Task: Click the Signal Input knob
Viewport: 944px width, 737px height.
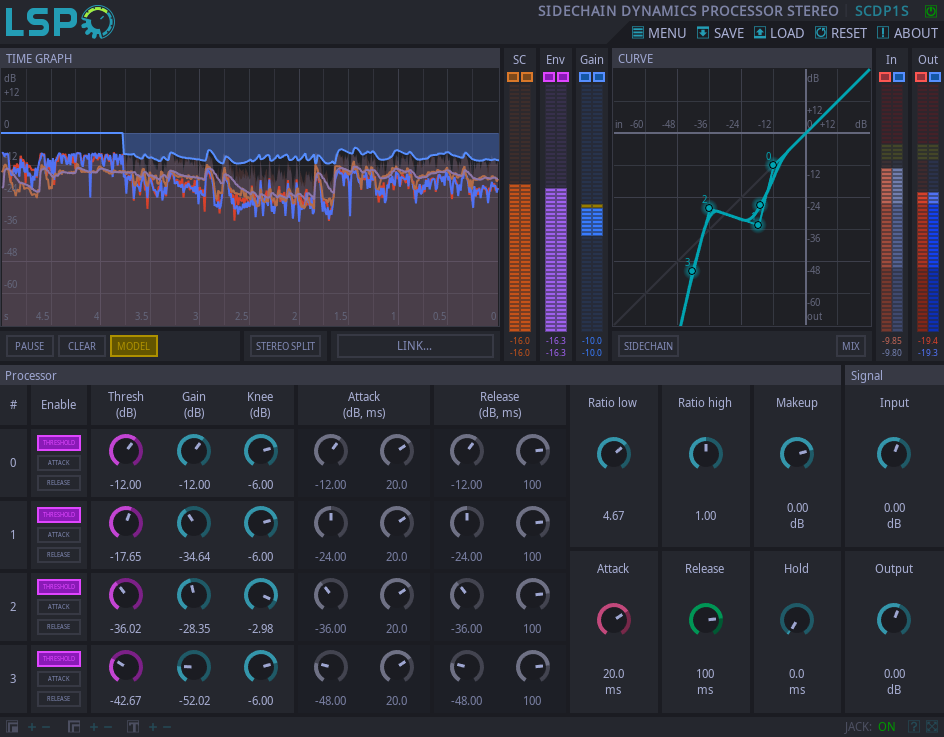Action: point(894,454)
